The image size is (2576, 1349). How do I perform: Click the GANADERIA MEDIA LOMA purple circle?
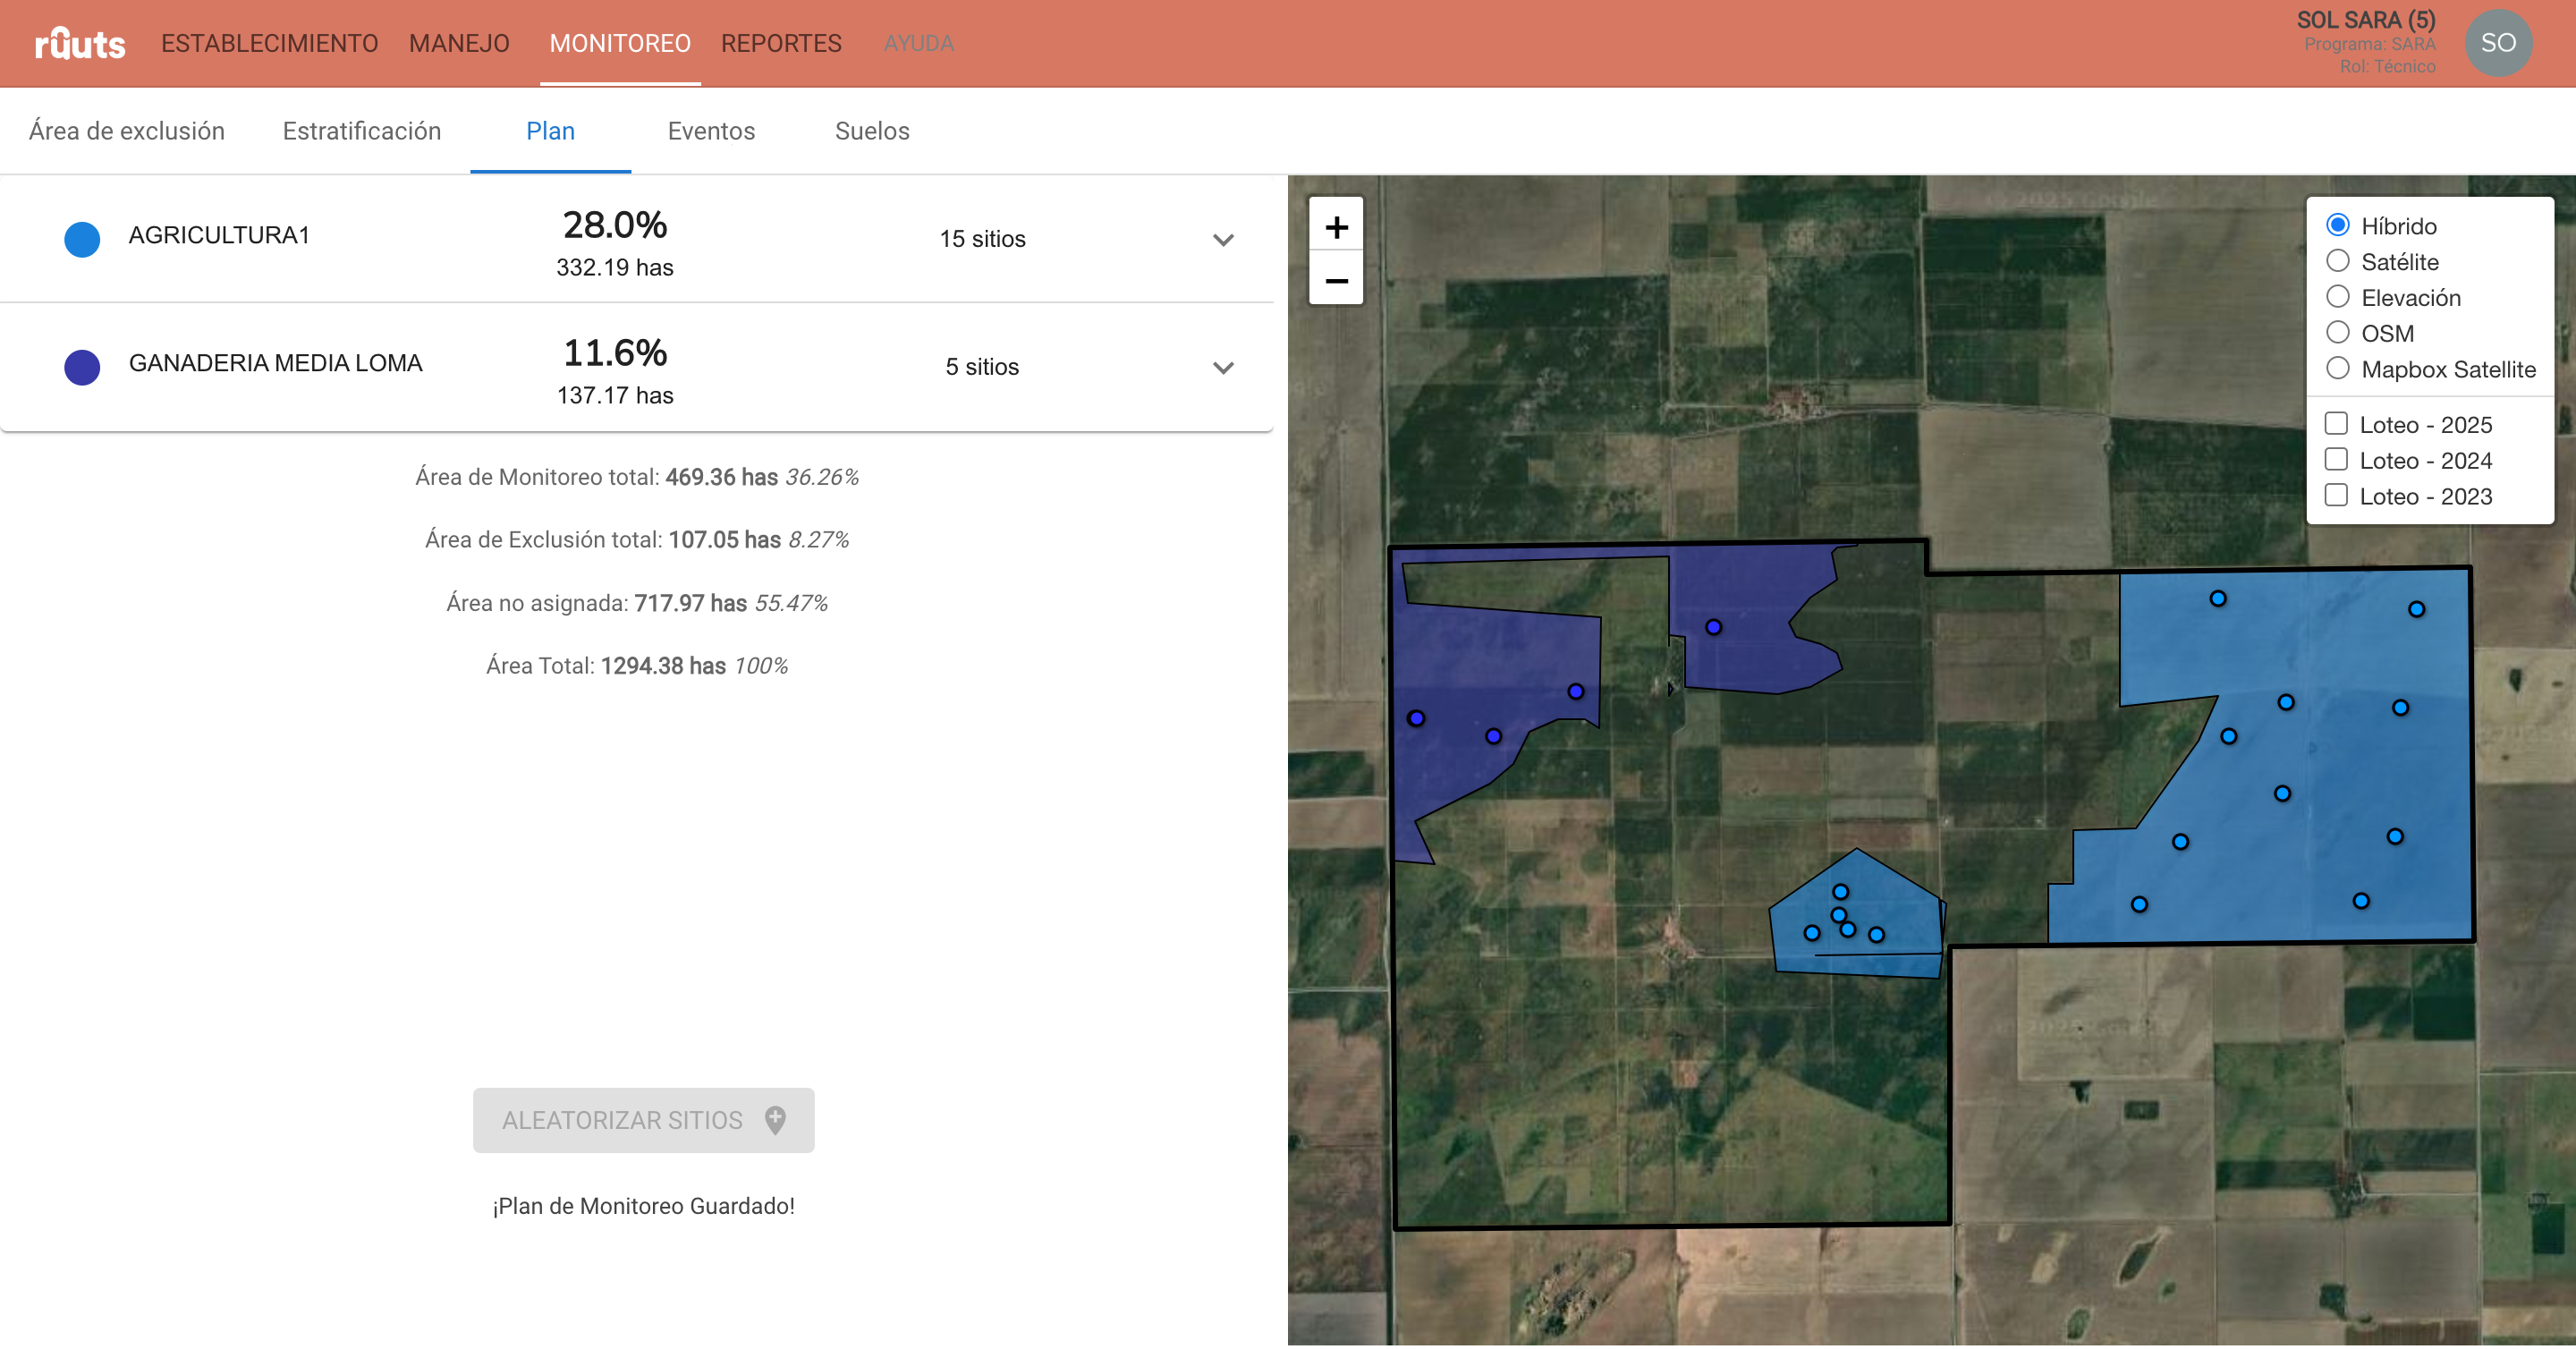82,367
